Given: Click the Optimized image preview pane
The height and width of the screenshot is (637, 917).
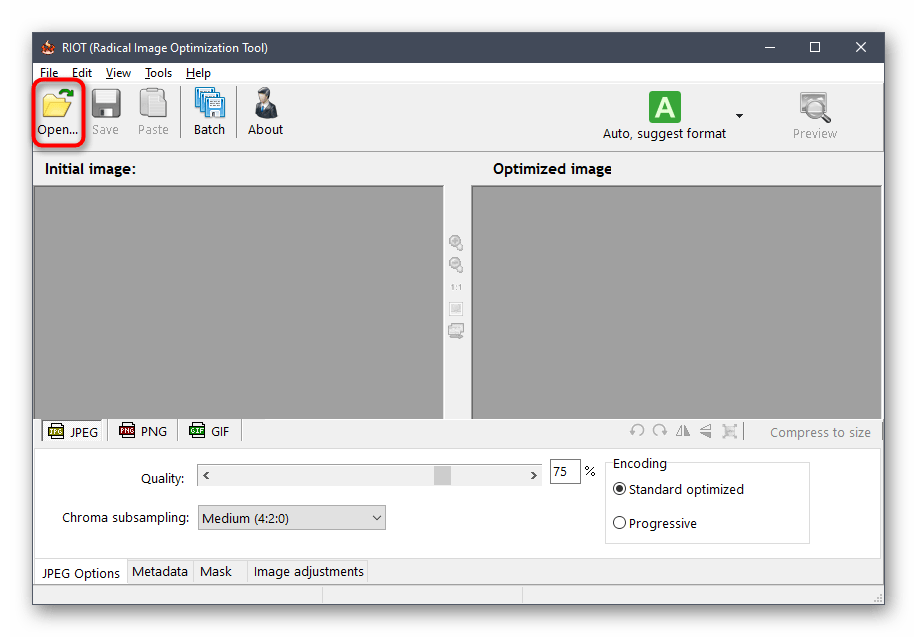Looking at the screenshot, I should pos(676,302).
